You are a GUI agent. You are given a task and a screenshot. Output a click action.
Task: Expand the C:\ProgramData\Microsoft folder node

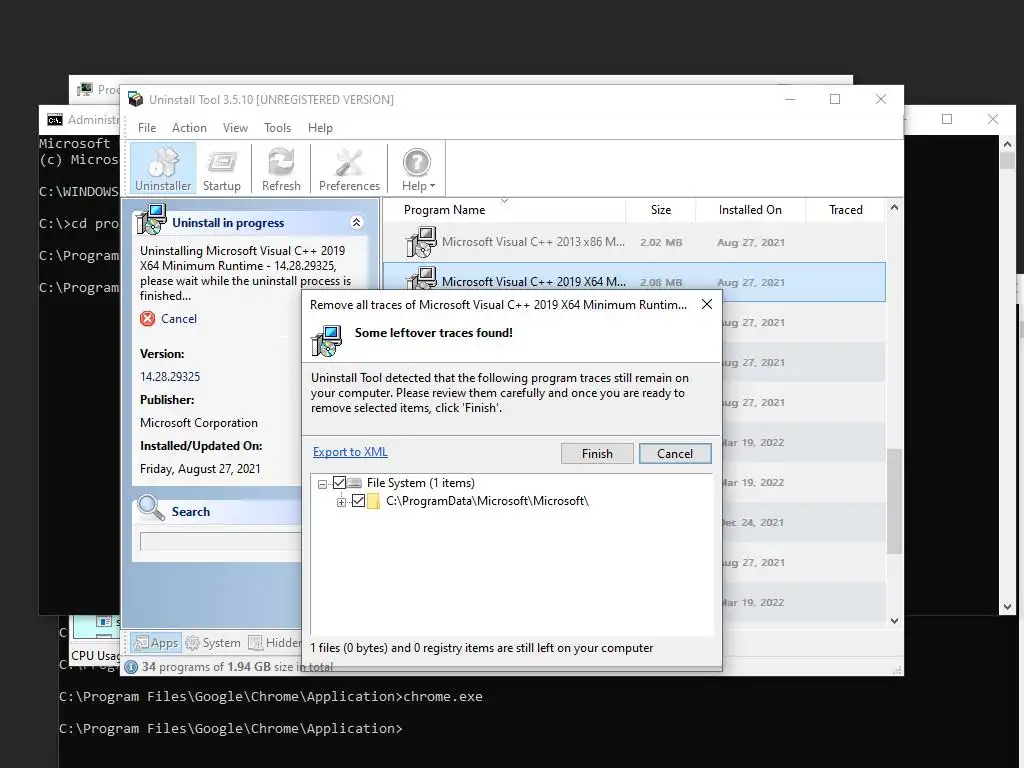(341, 502)
